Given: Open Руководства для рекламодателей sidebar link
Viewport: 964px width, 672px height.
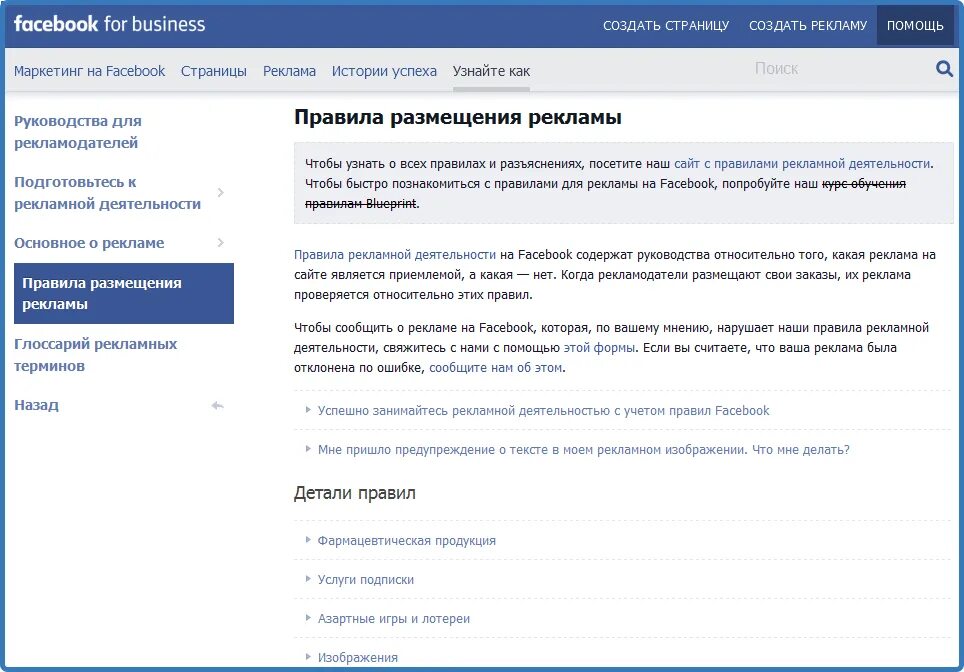Looking at the screenshot, I should 77,132.
